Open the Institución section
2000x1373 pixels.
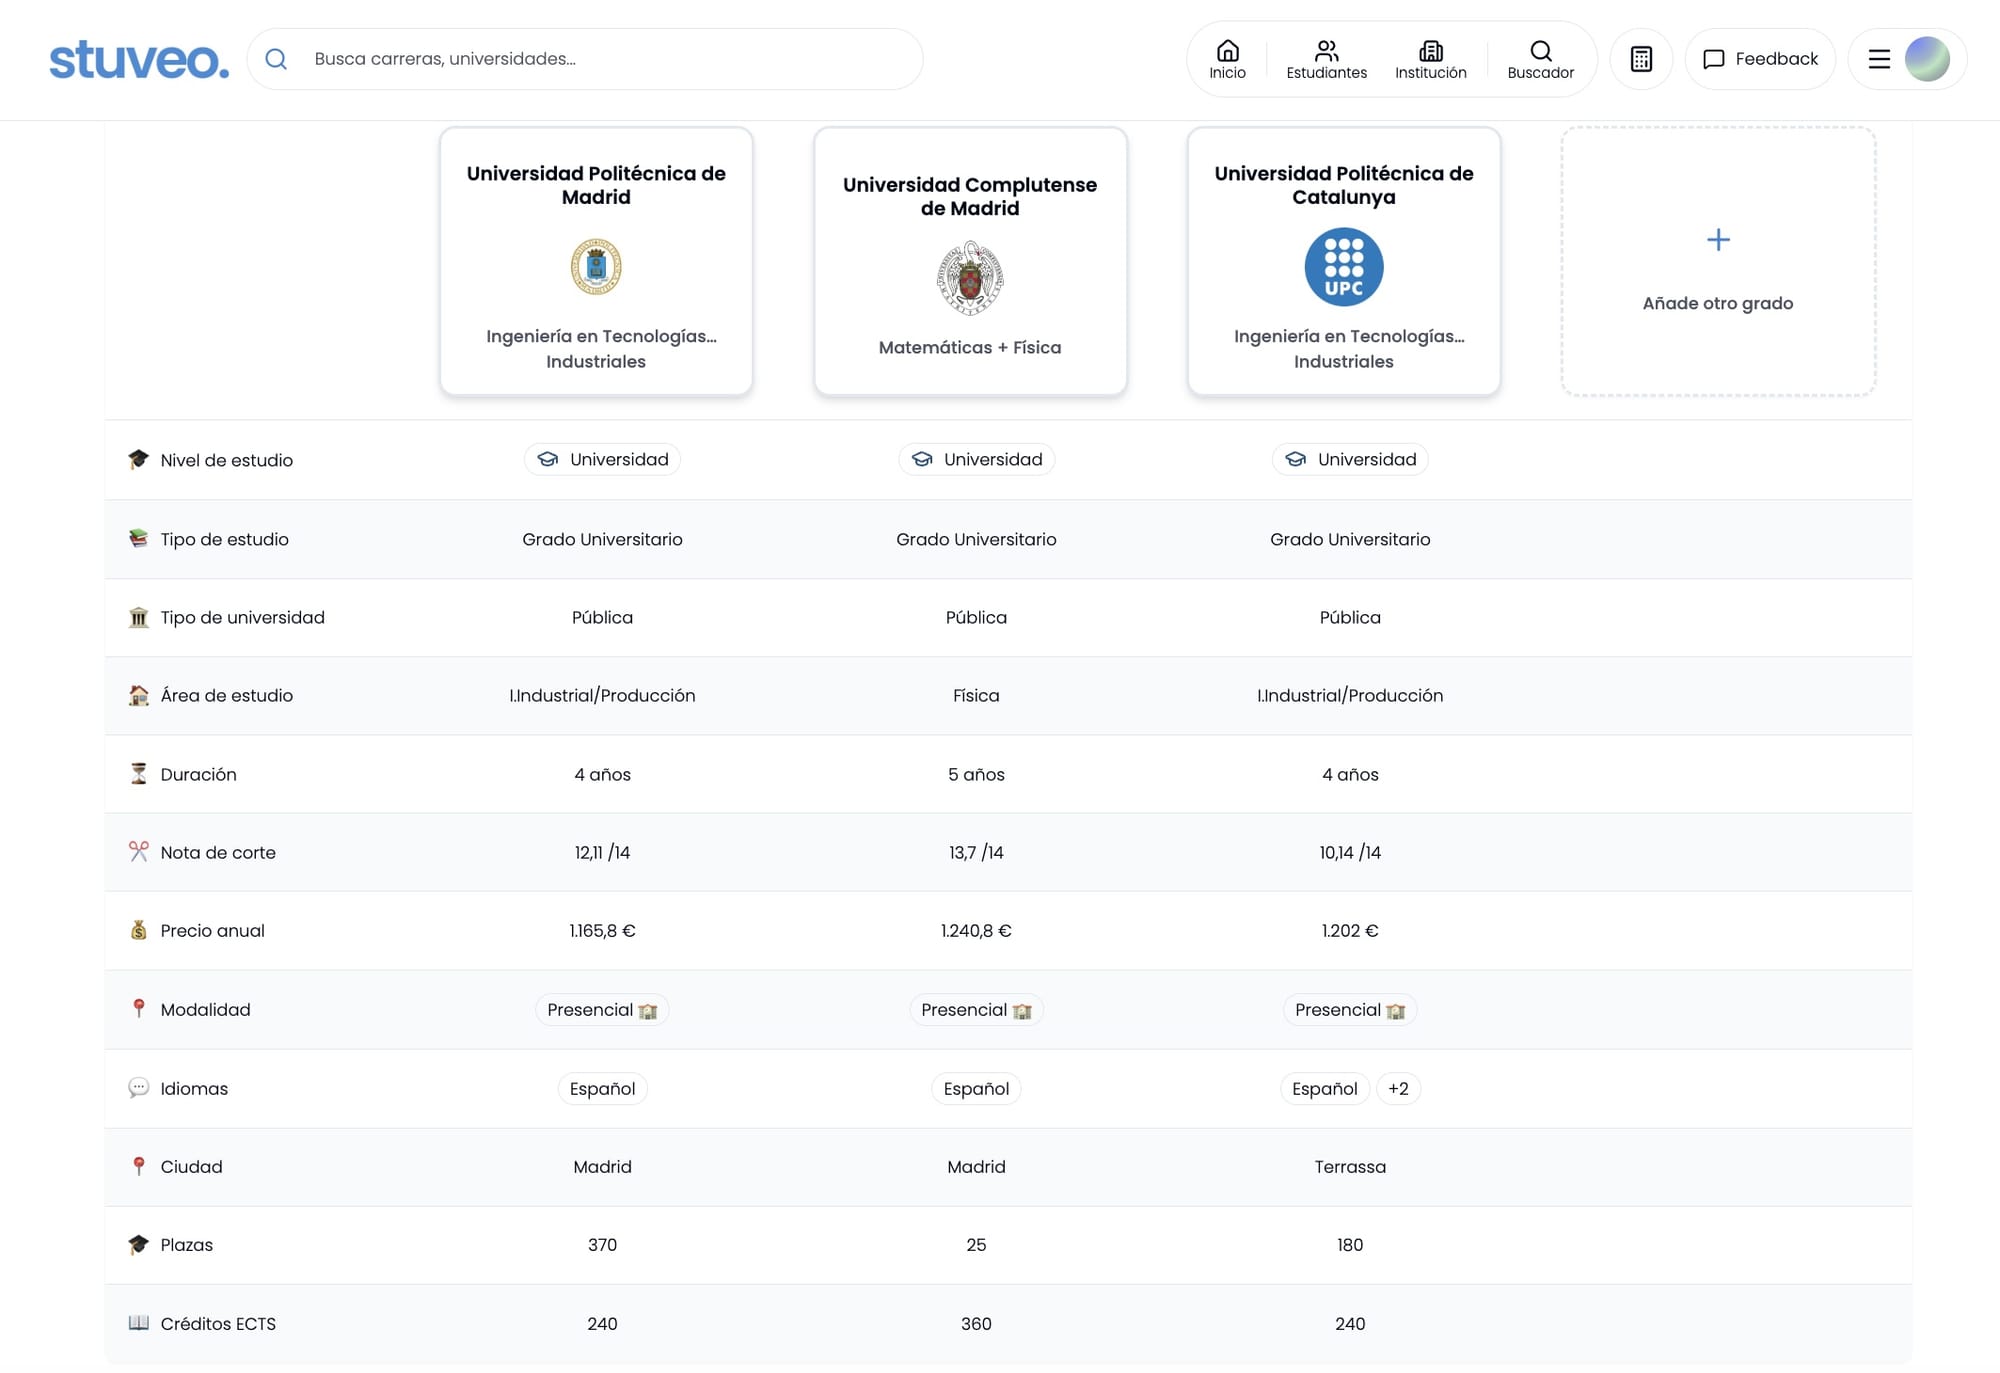coord(1430,59)
